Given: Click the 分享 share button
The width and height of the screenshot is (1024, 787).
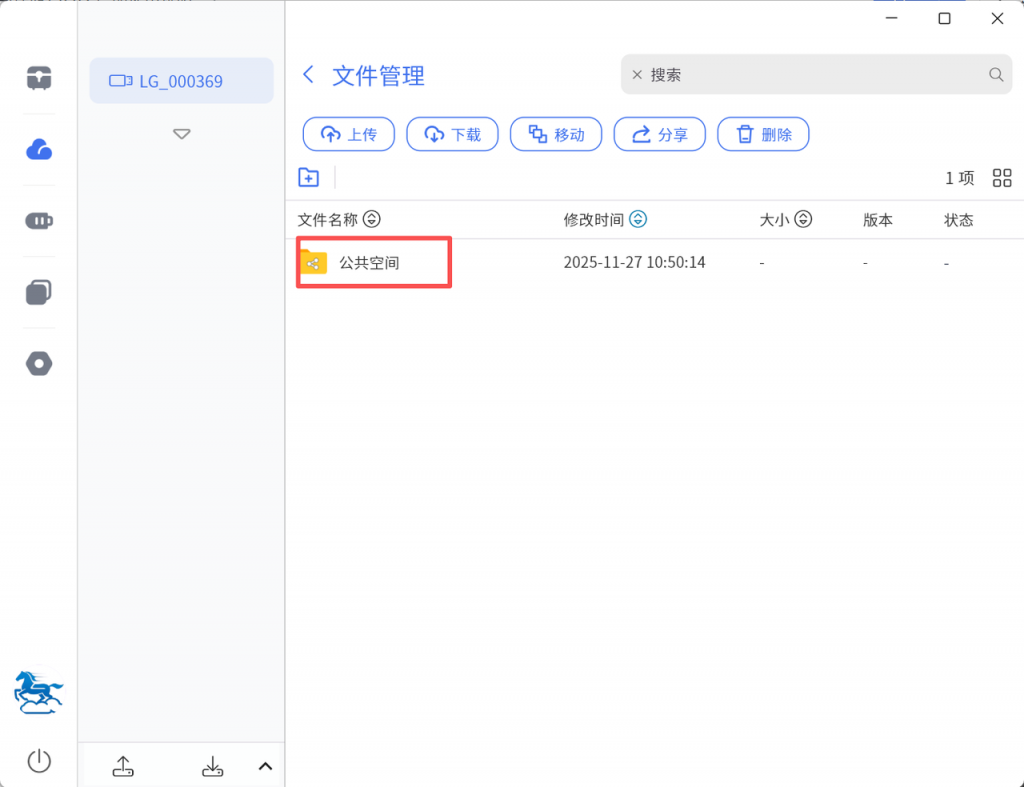Looking at the screenshot, I should 660,134.
